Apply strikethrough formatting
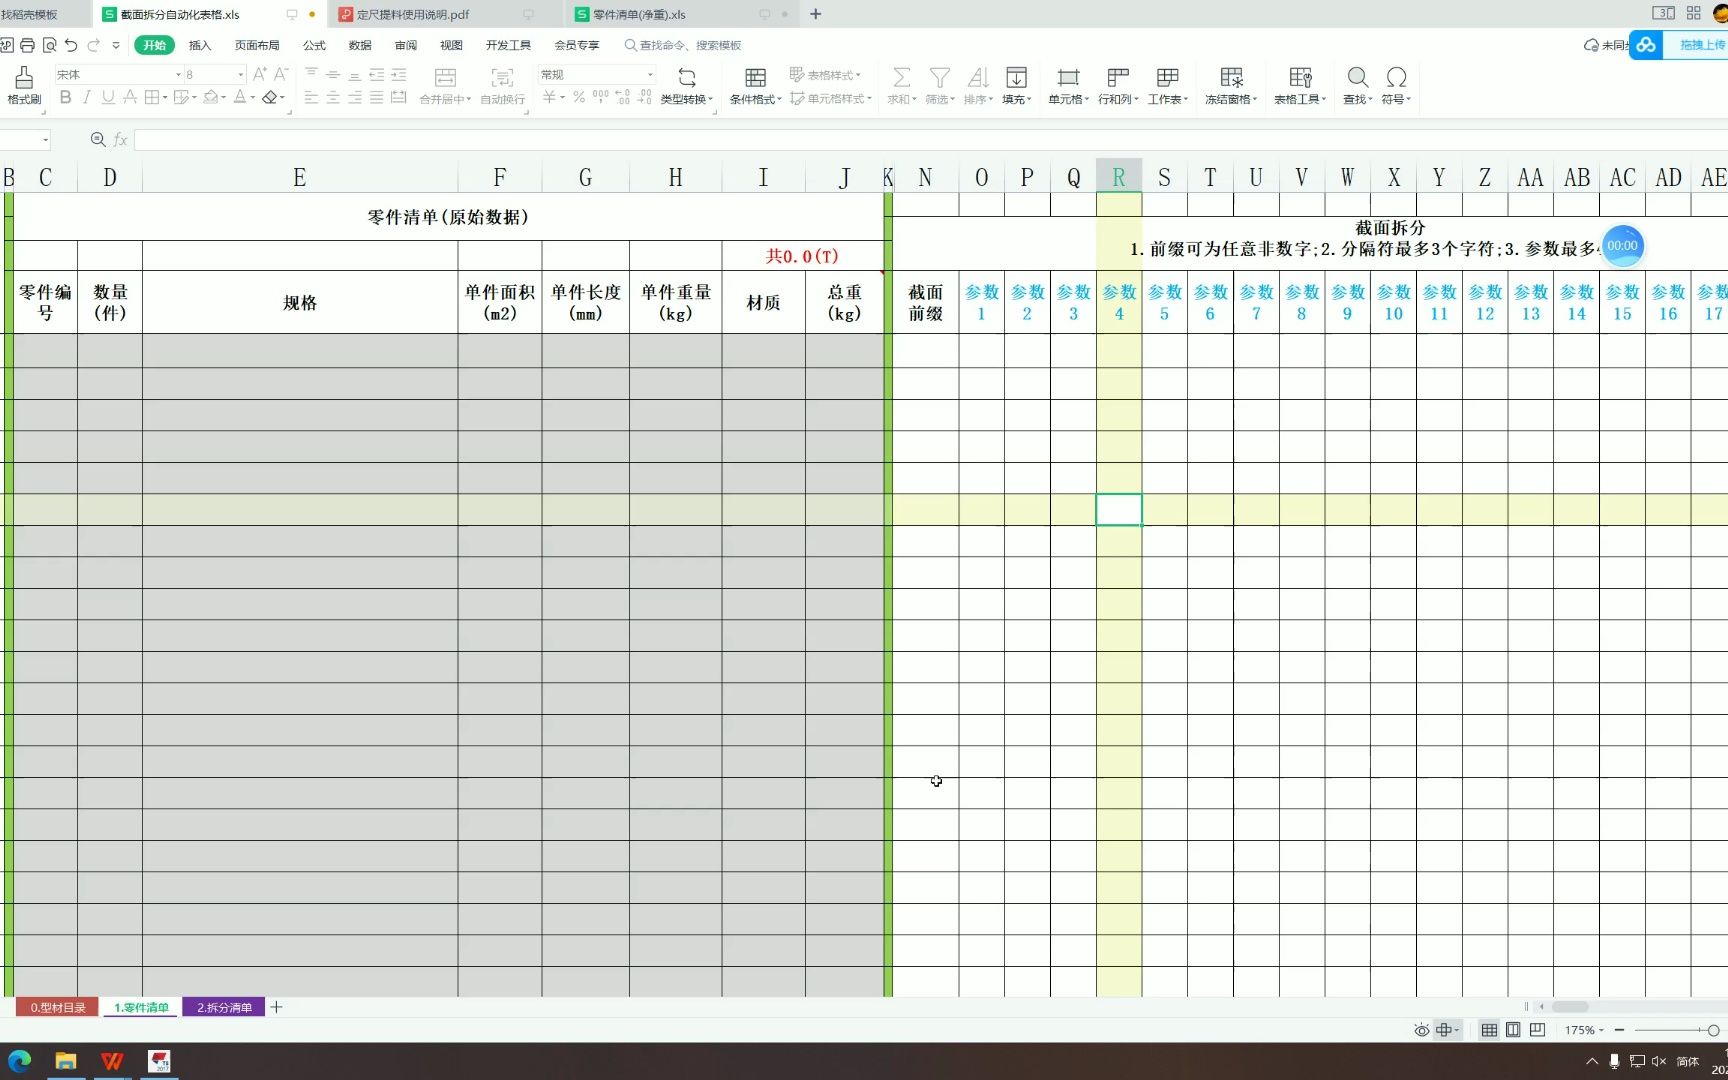Viewport: 1728px width, 1080px height. tap(130, 97)
